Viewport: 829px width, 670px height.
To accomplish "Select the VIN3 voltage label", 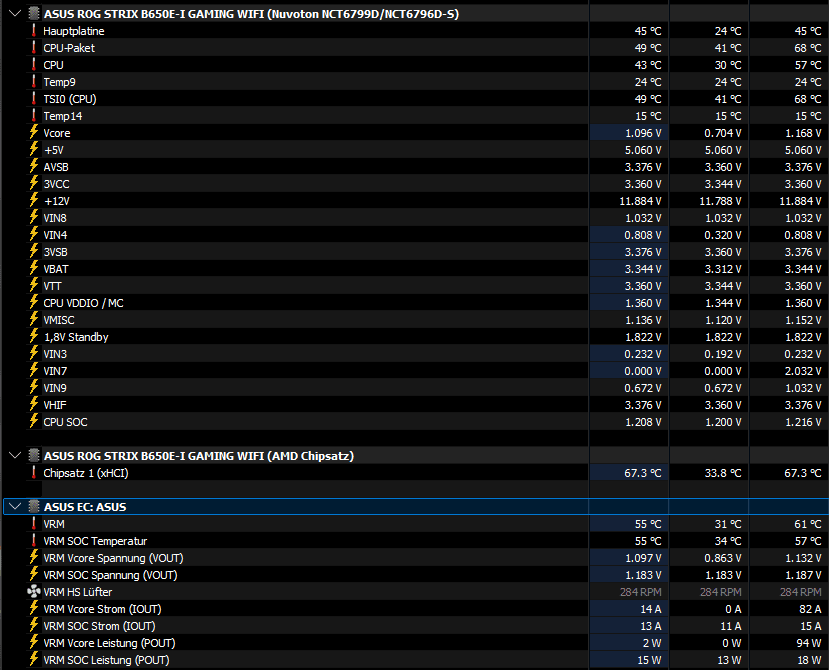I will click(55, 354).
